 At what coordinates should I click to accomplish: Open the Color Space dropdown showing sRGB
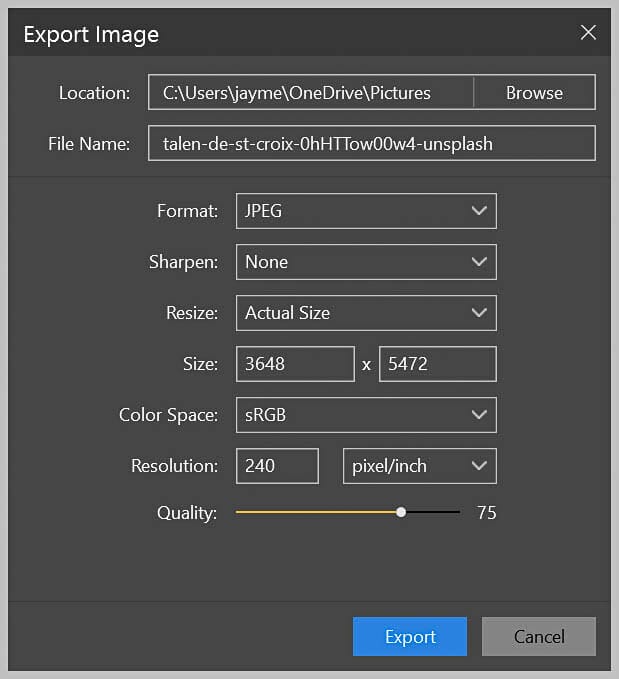(x=366, y=415)
